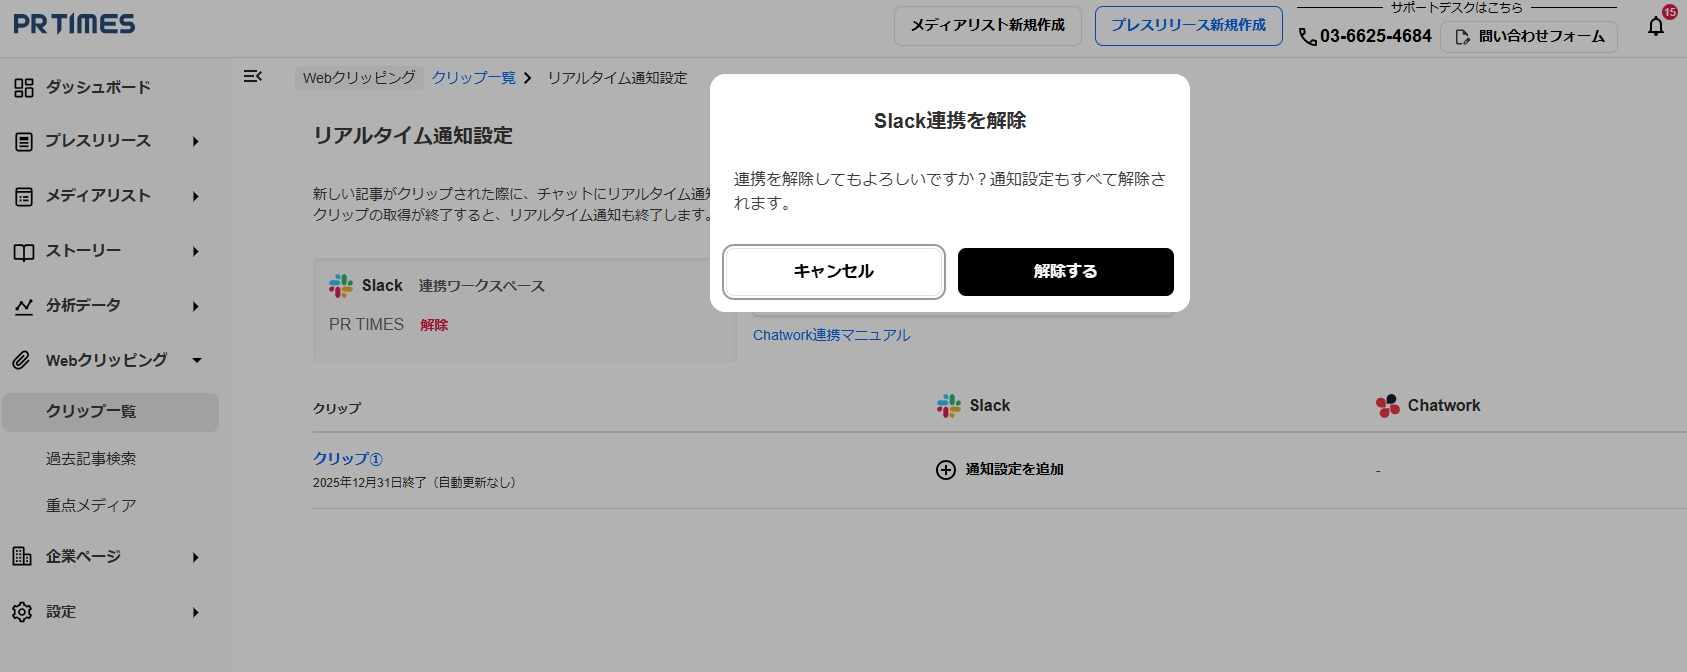Click the phone icon beside support number
The height and width of the screenshot is (672, 1687).
pos(1307,37)
